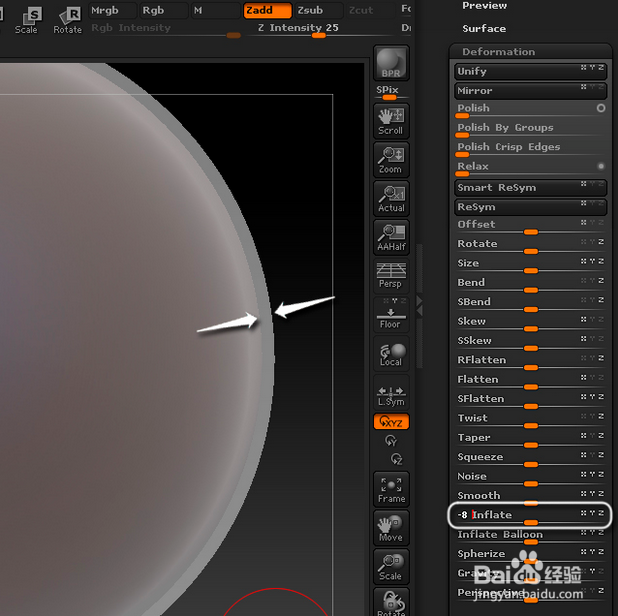
Task: Toggle Local transformations
Action: tap(391, 354)
